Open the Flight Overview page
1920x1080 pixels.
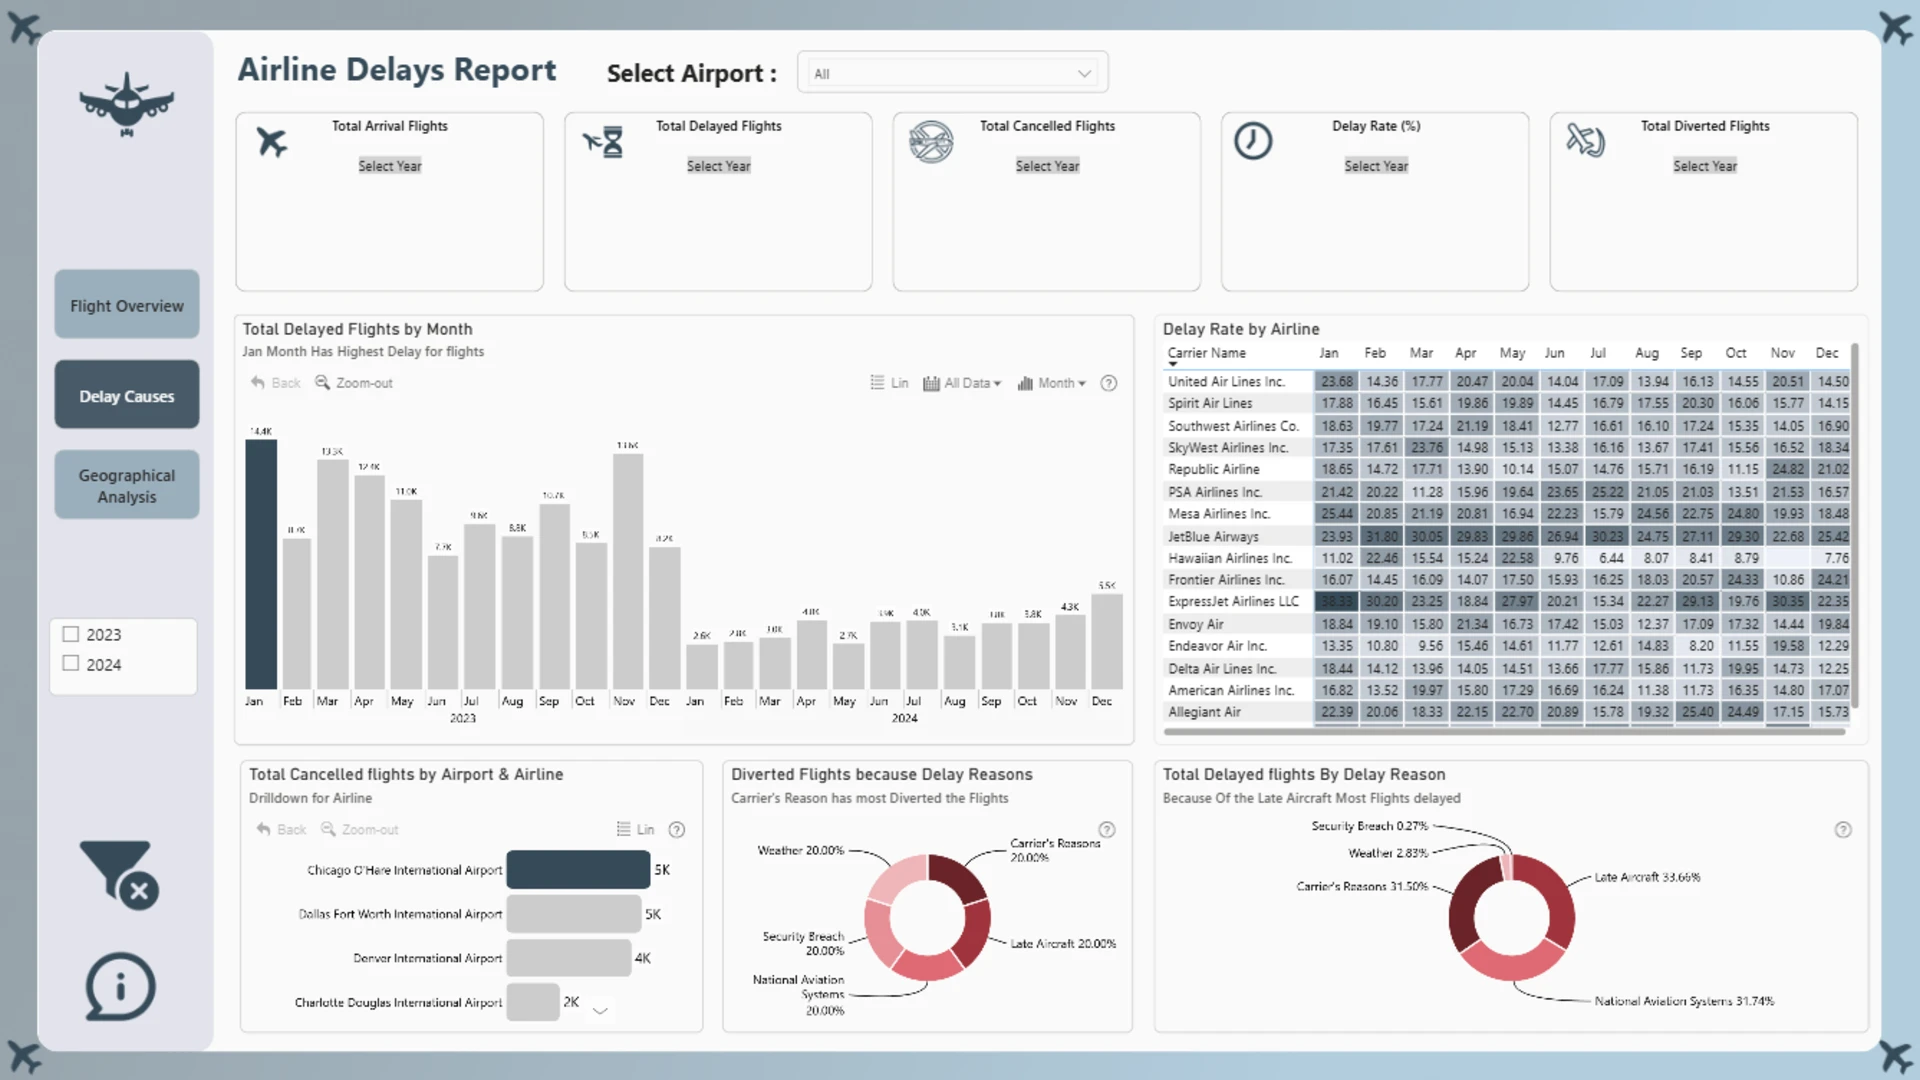point(127,305)
